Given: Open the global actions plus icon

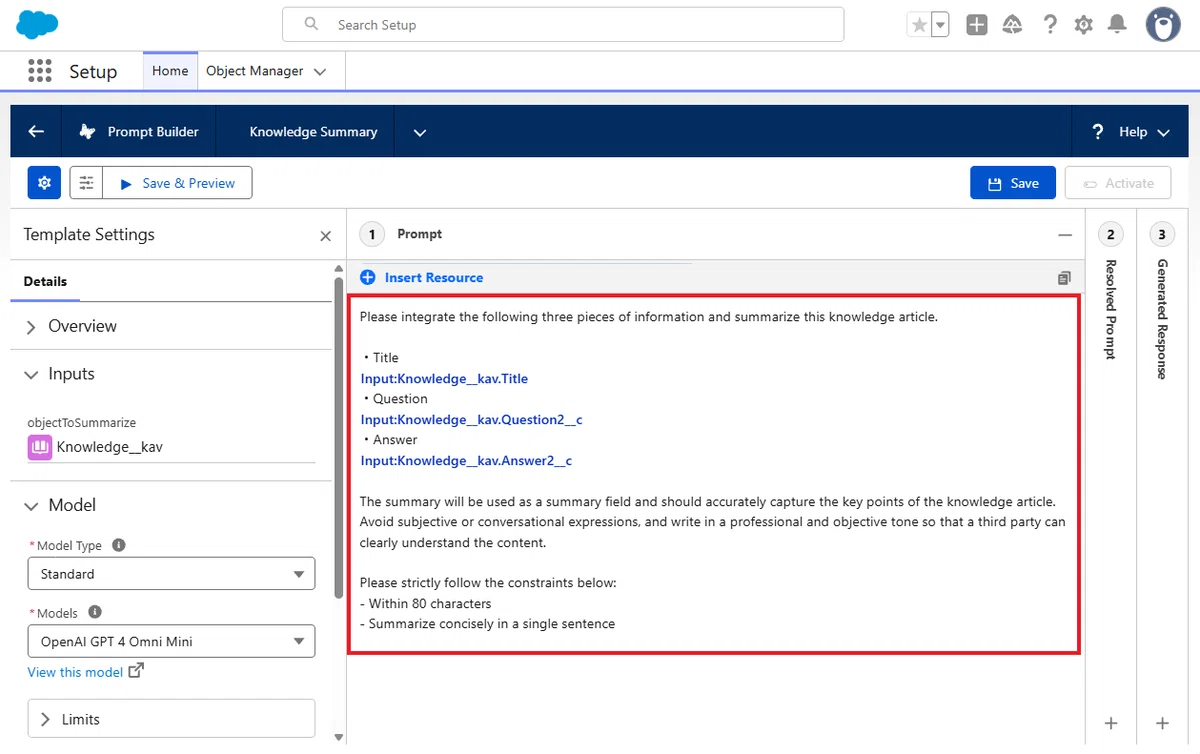Looking at the screenshot, I should [x=977, y=25].
